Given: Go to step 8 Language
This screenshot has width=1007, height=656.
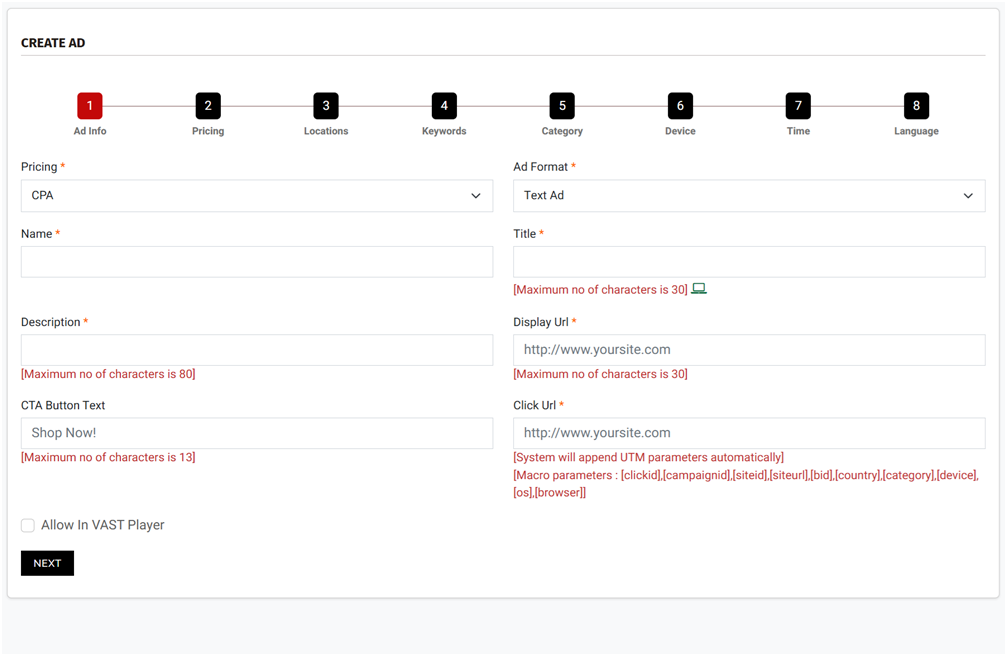Looking at the screenshot, I should coord(916,106).
